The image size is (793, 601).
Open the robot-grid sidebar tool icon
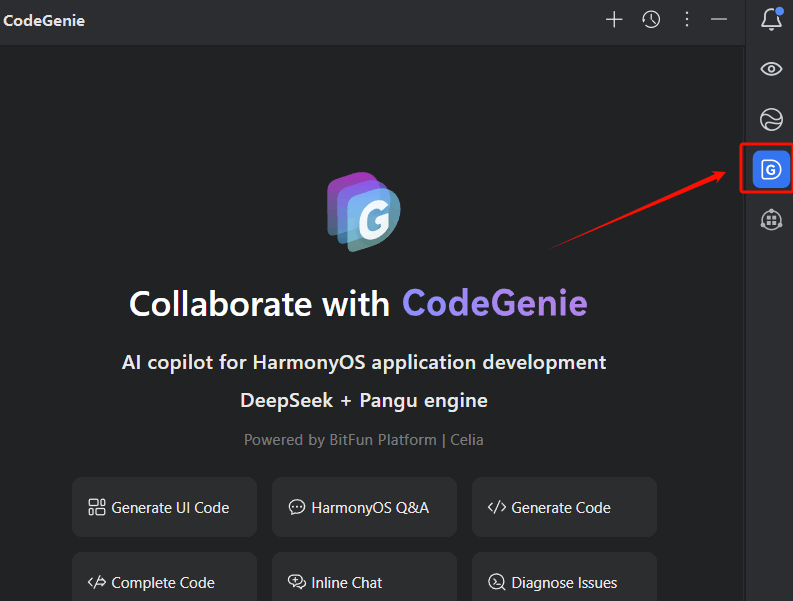(x=771, y=220)
